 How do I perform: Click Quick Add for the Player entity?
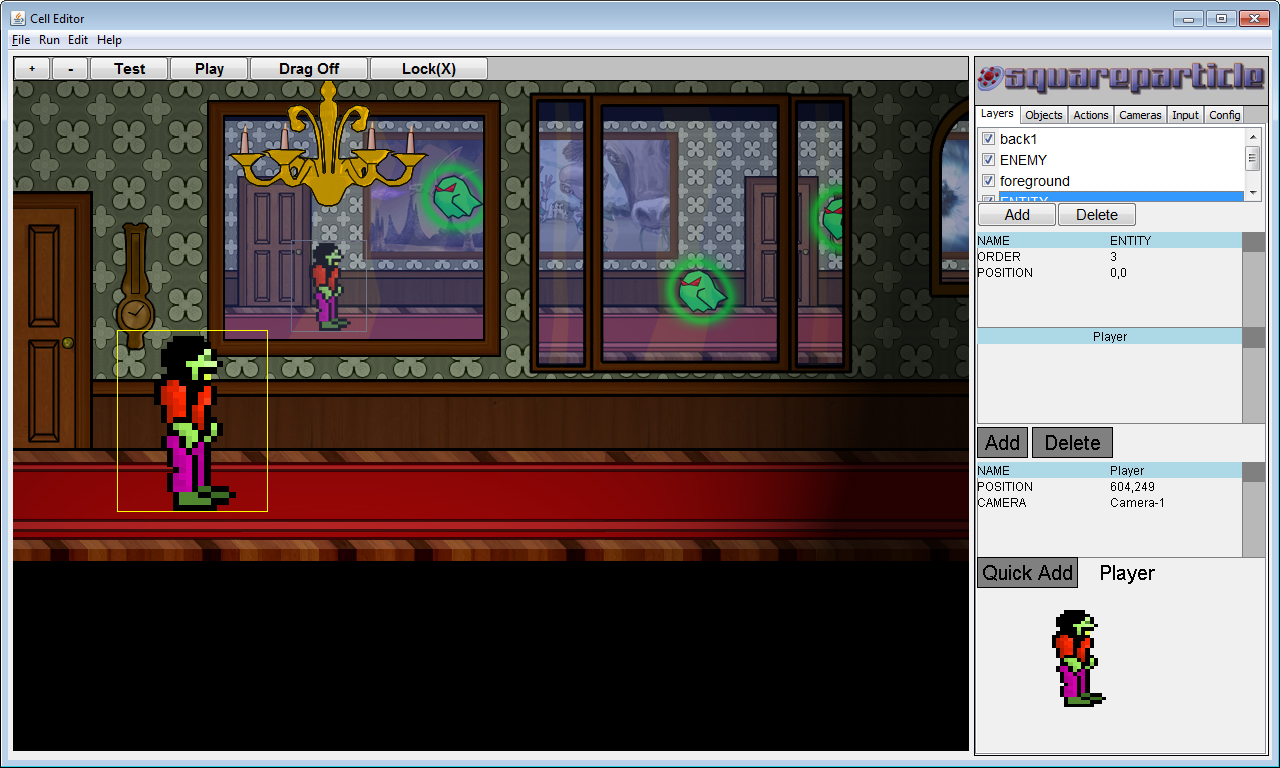click(x=1027, y=573)
